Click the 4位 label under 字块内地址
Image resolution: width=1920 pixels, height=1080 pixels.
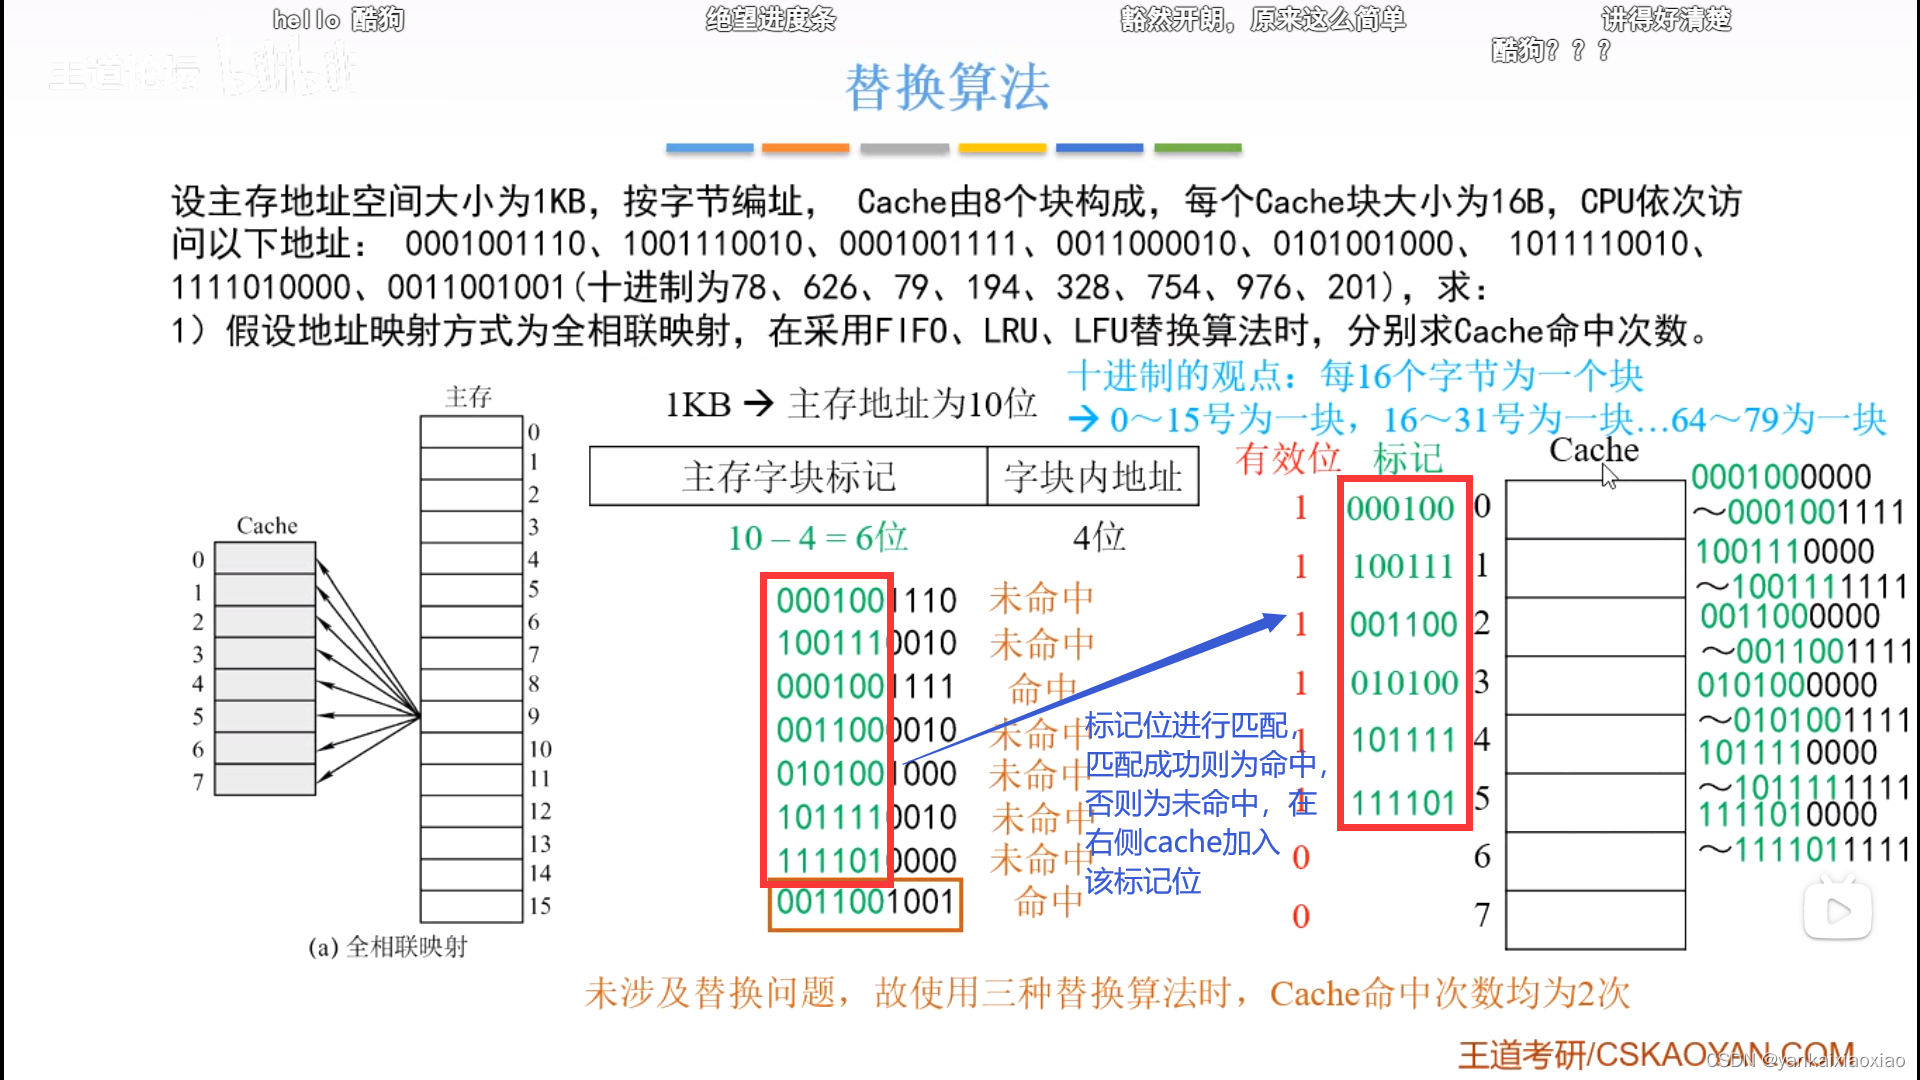1099,538
